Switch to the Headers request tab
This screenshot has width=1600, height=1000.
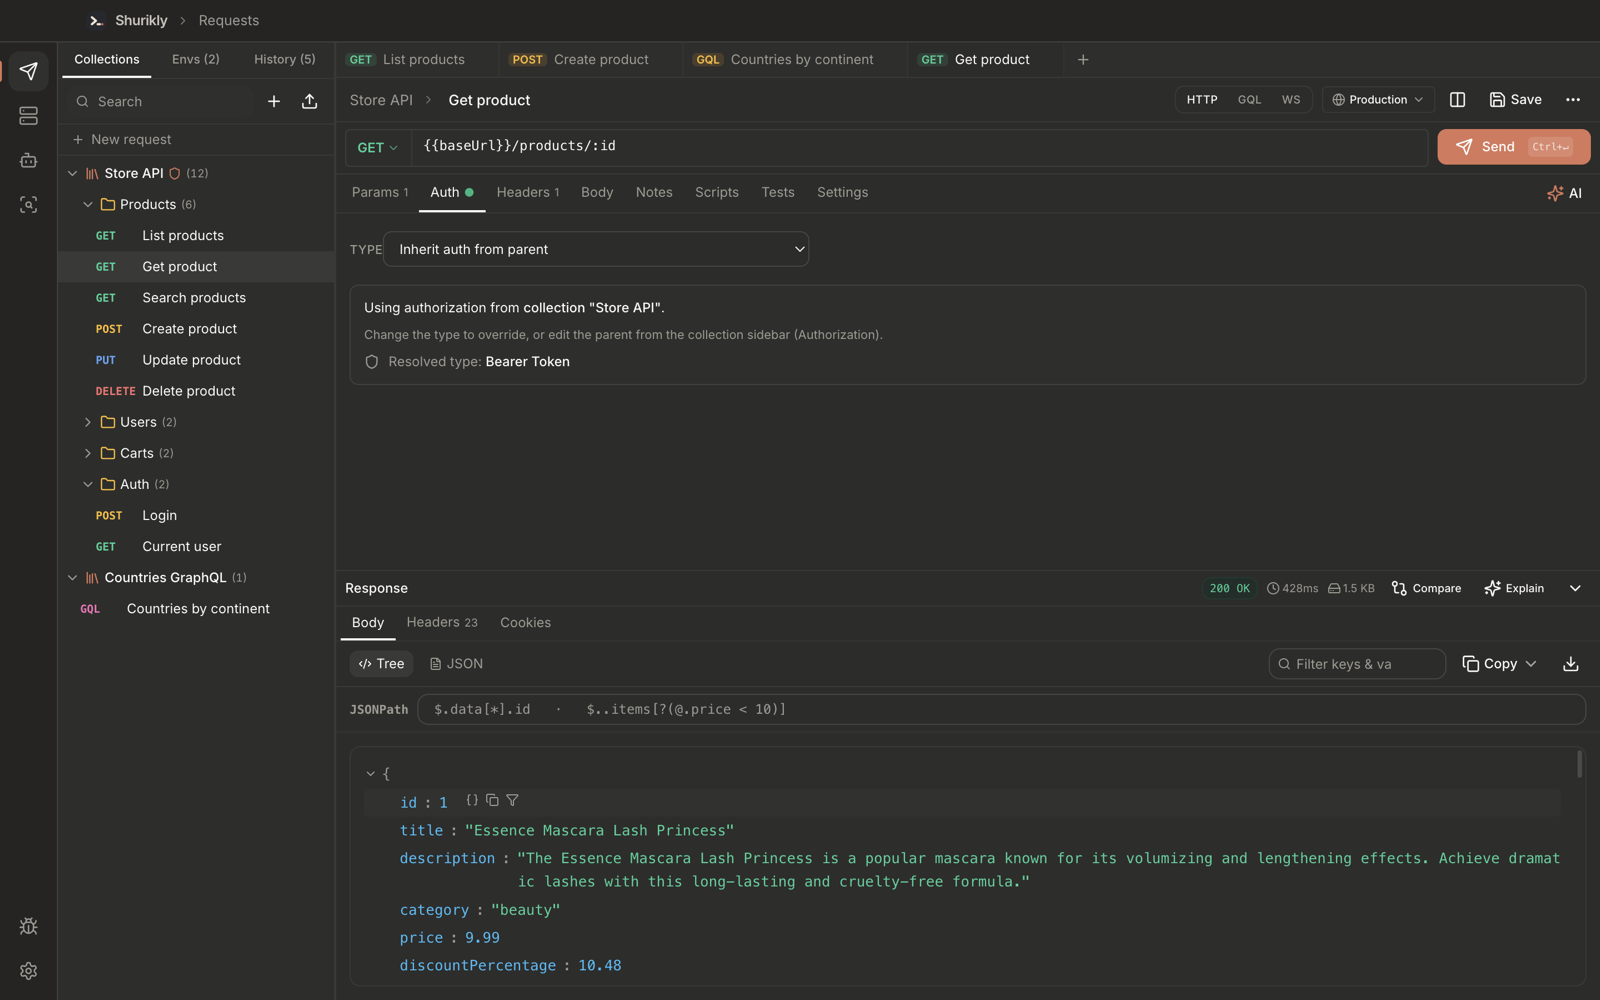tap(528, 193)
